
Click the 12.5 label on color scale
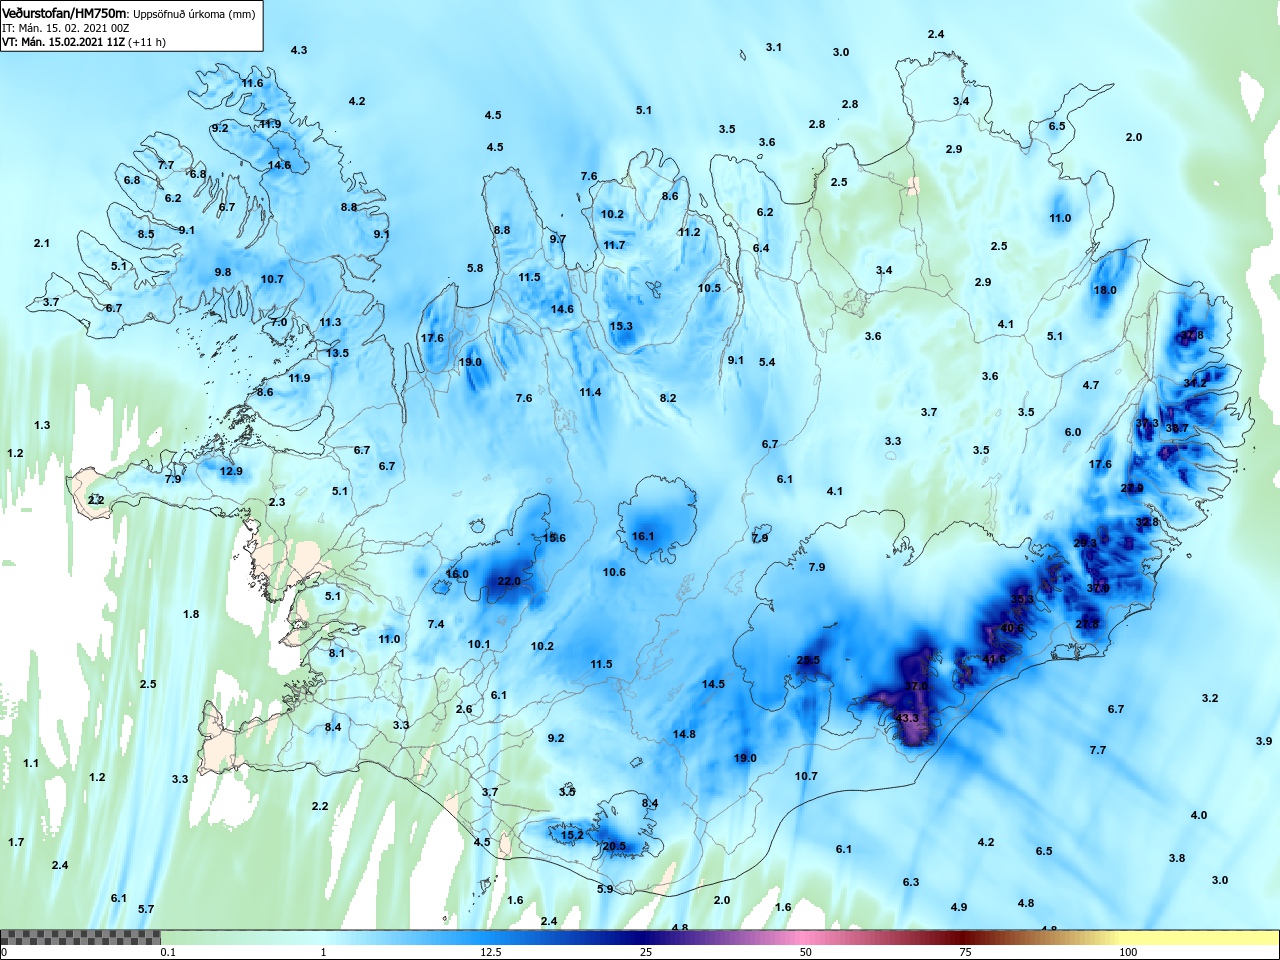tap(491, 952)
